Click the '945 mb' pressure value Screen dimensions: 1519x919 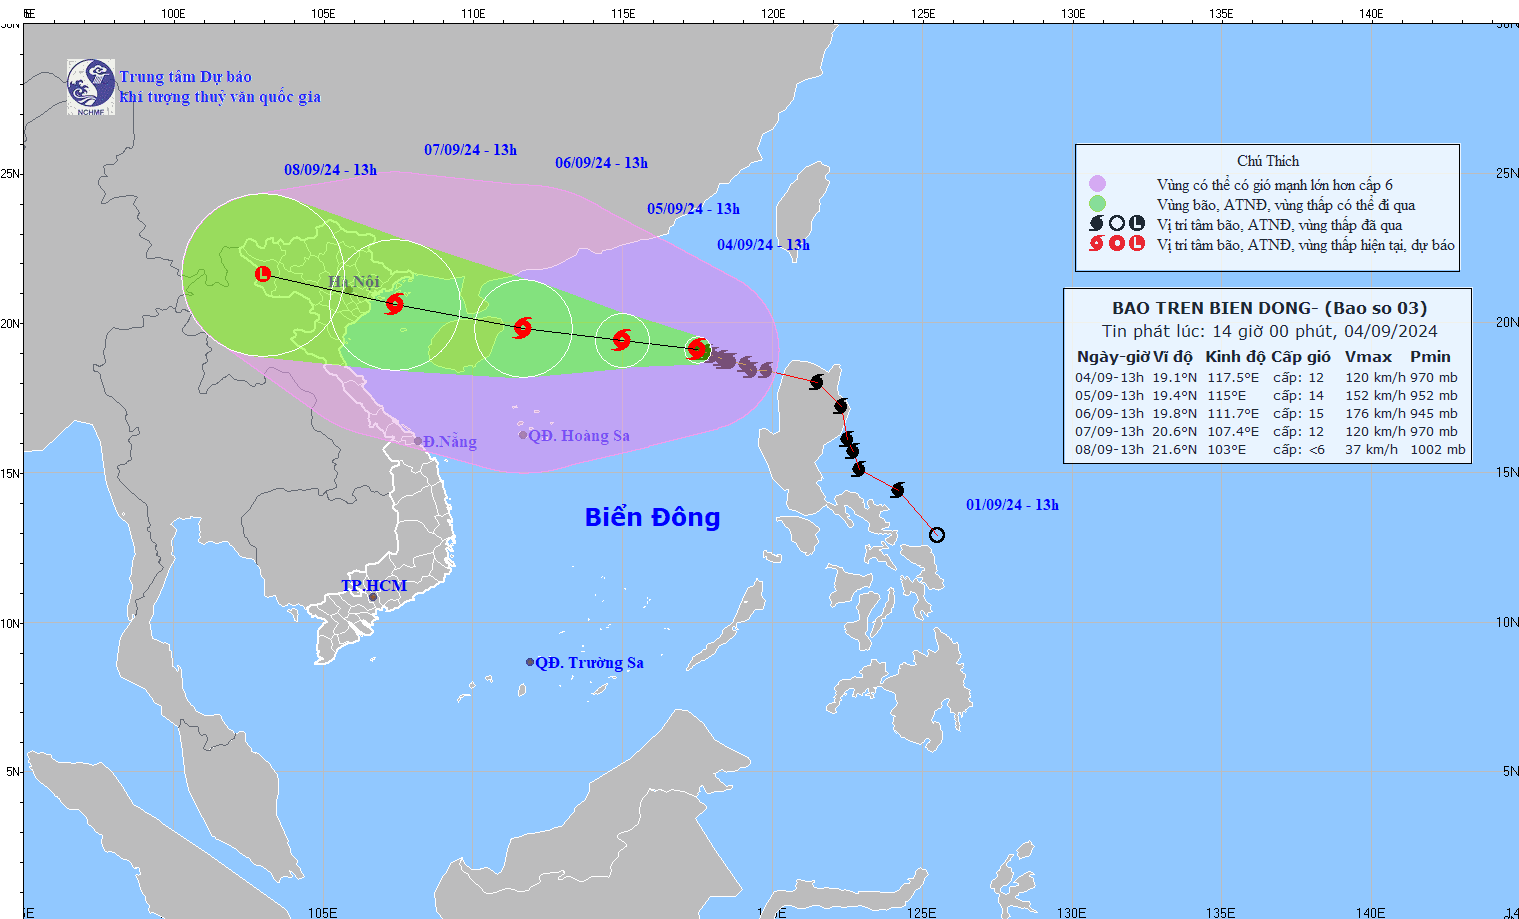1434,414
